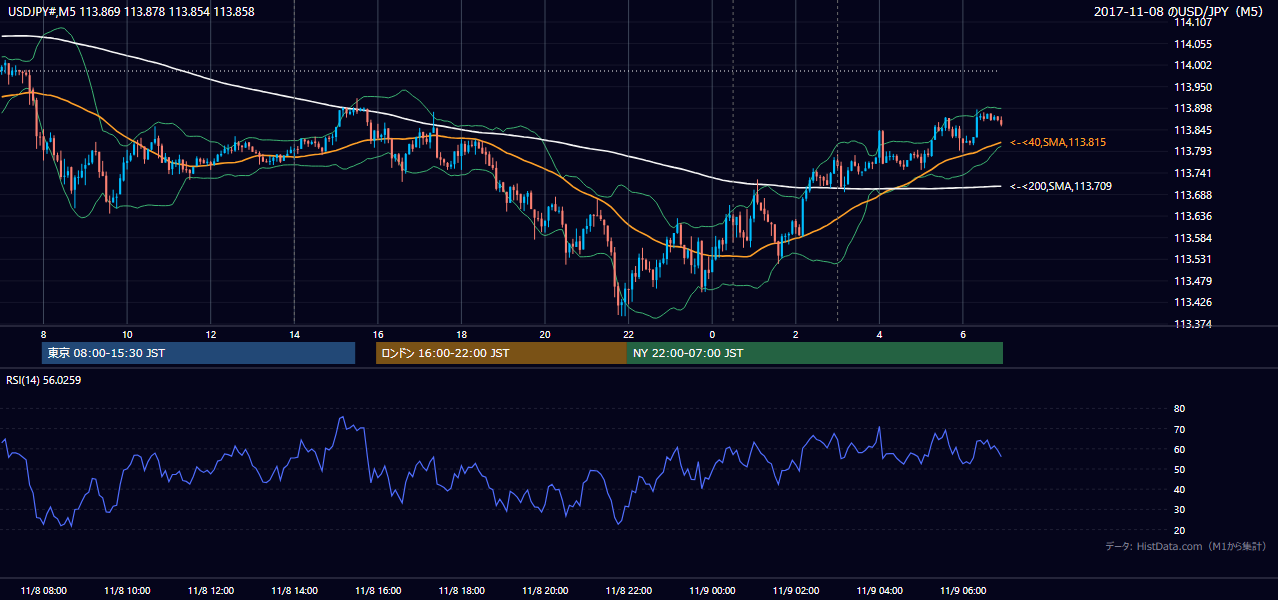Click the 113.741 price axis label
The image size is (1278, 600).
pos(1193,173)
